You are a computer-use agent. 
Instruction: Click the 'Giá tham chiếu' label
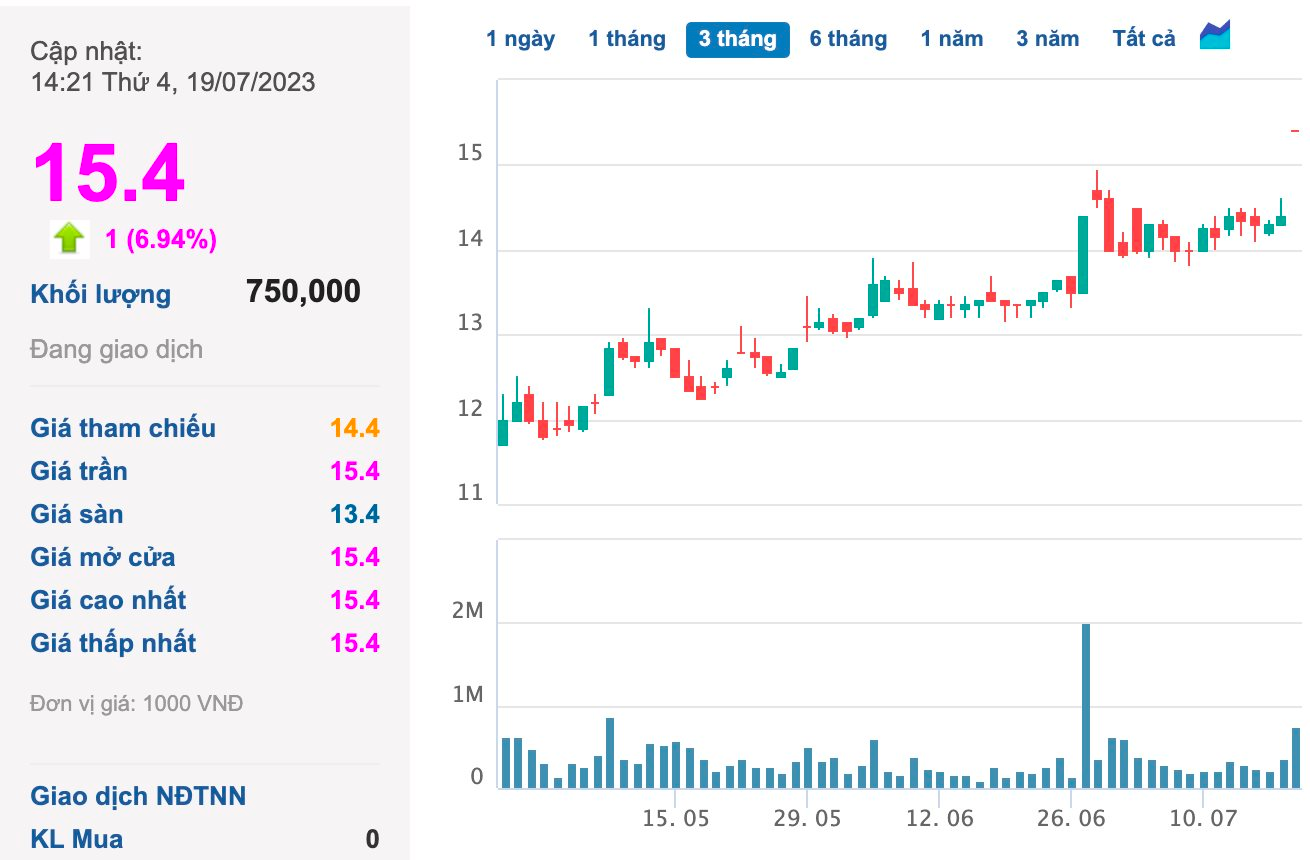pos(123,428)
